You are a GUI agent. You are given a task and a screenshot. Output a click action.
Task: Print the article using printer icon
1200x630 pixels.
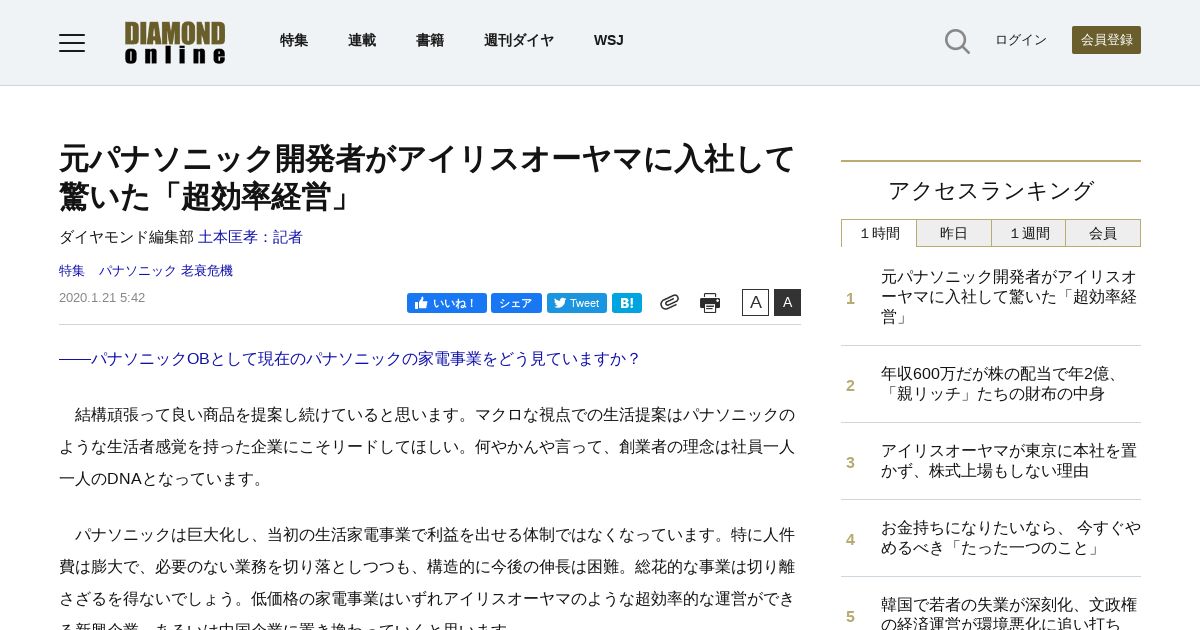point(710,303)
